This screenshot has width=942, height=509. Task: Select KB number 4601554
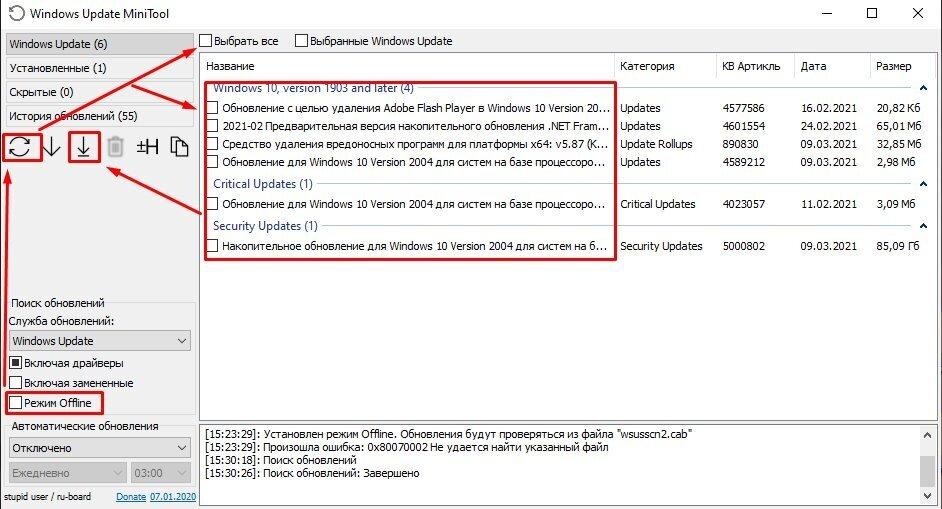(x=744, y=126)
